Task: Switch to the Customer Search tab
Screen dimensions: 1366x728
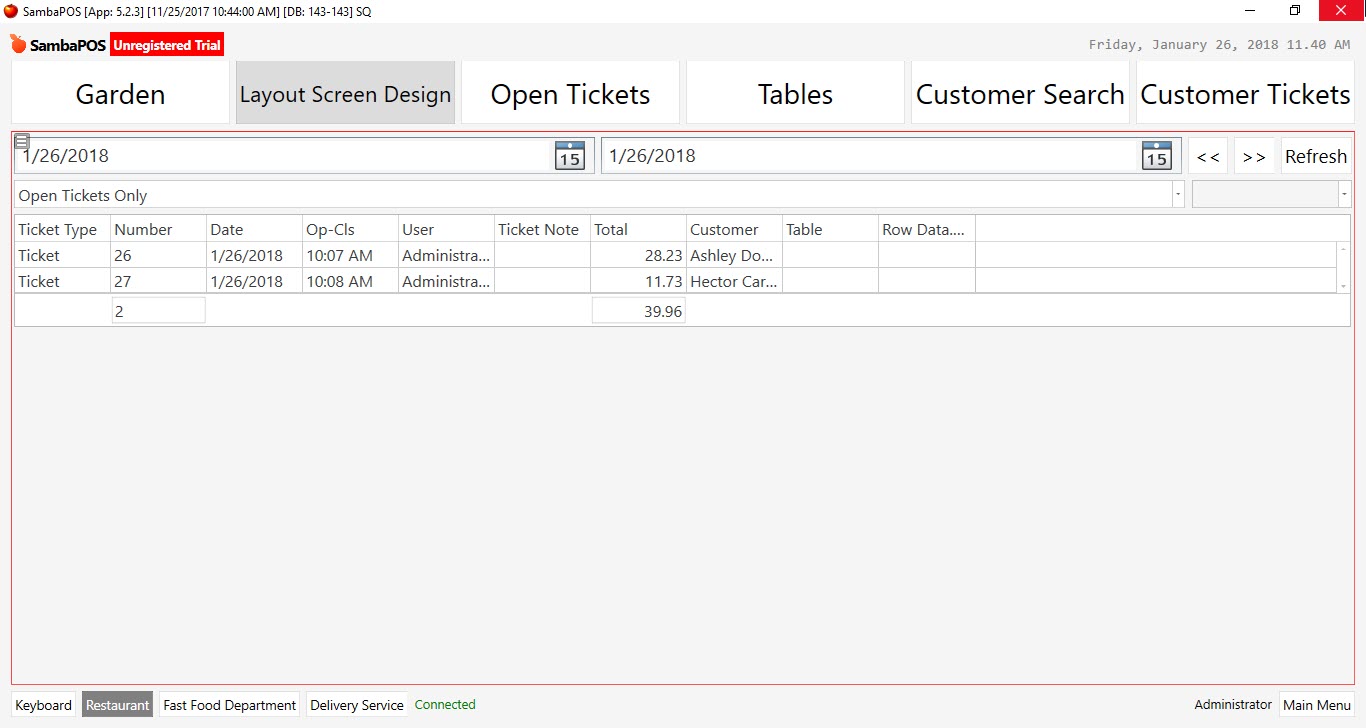Action: [x=1019, y=93]
